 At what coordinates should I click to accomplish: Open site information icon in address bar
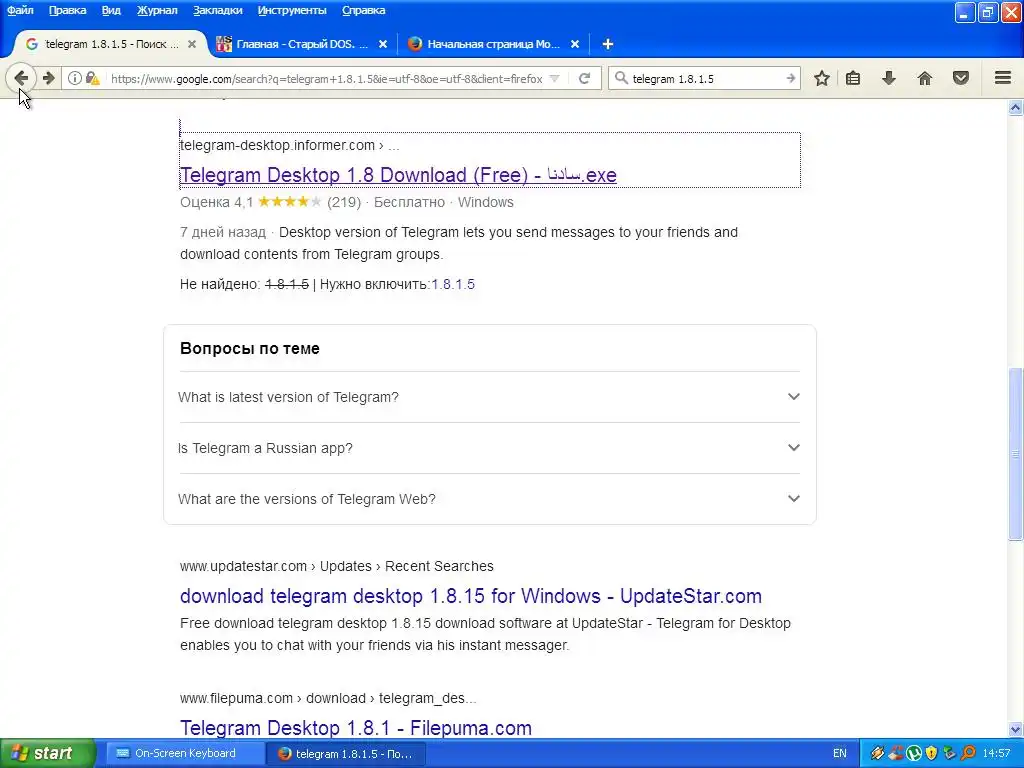[75, 78]
